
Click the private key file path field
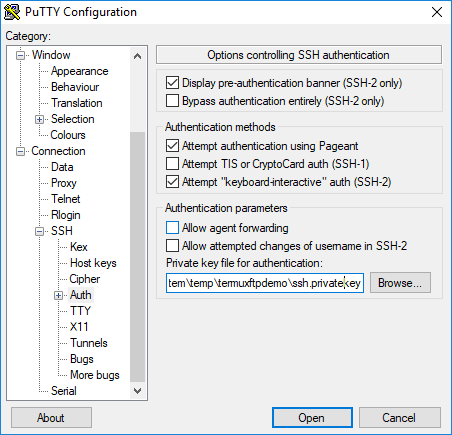pos(265,283)
